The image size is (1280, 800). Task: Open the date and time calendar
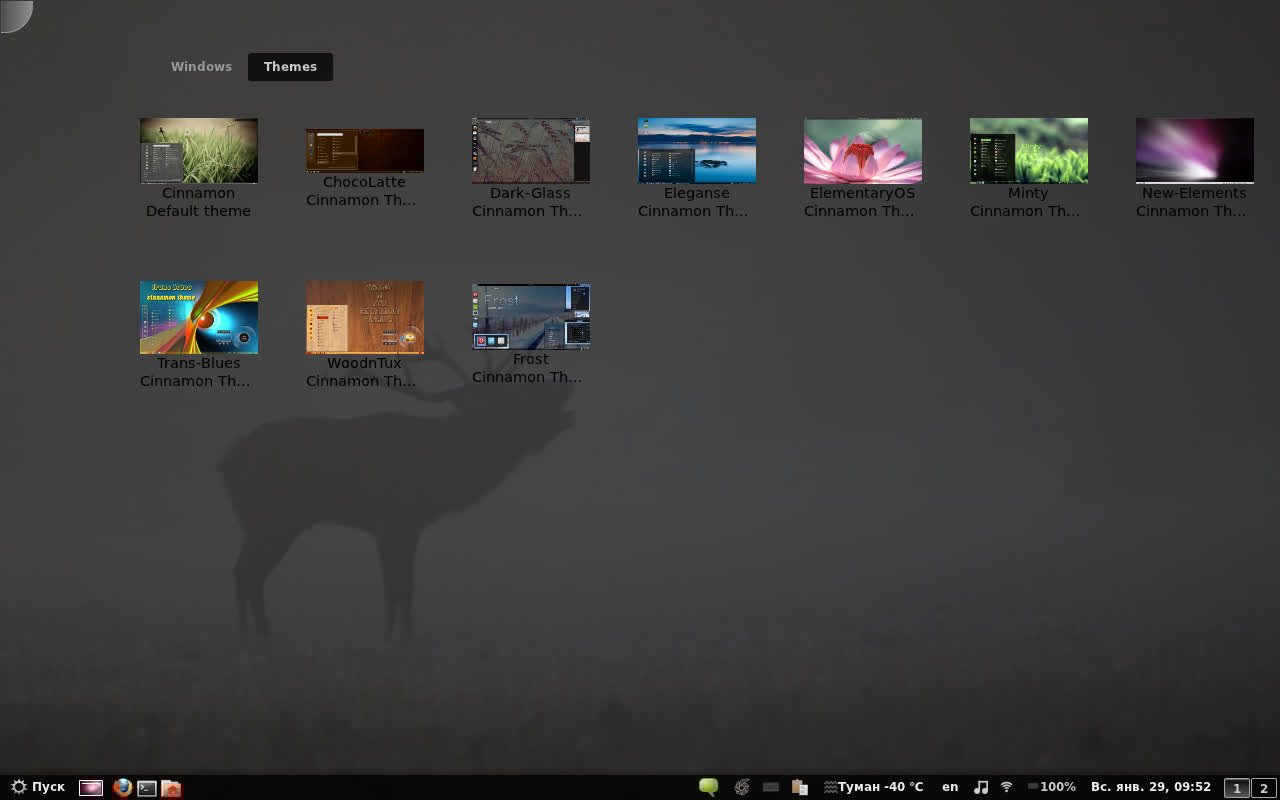[x=1150, y=787]
